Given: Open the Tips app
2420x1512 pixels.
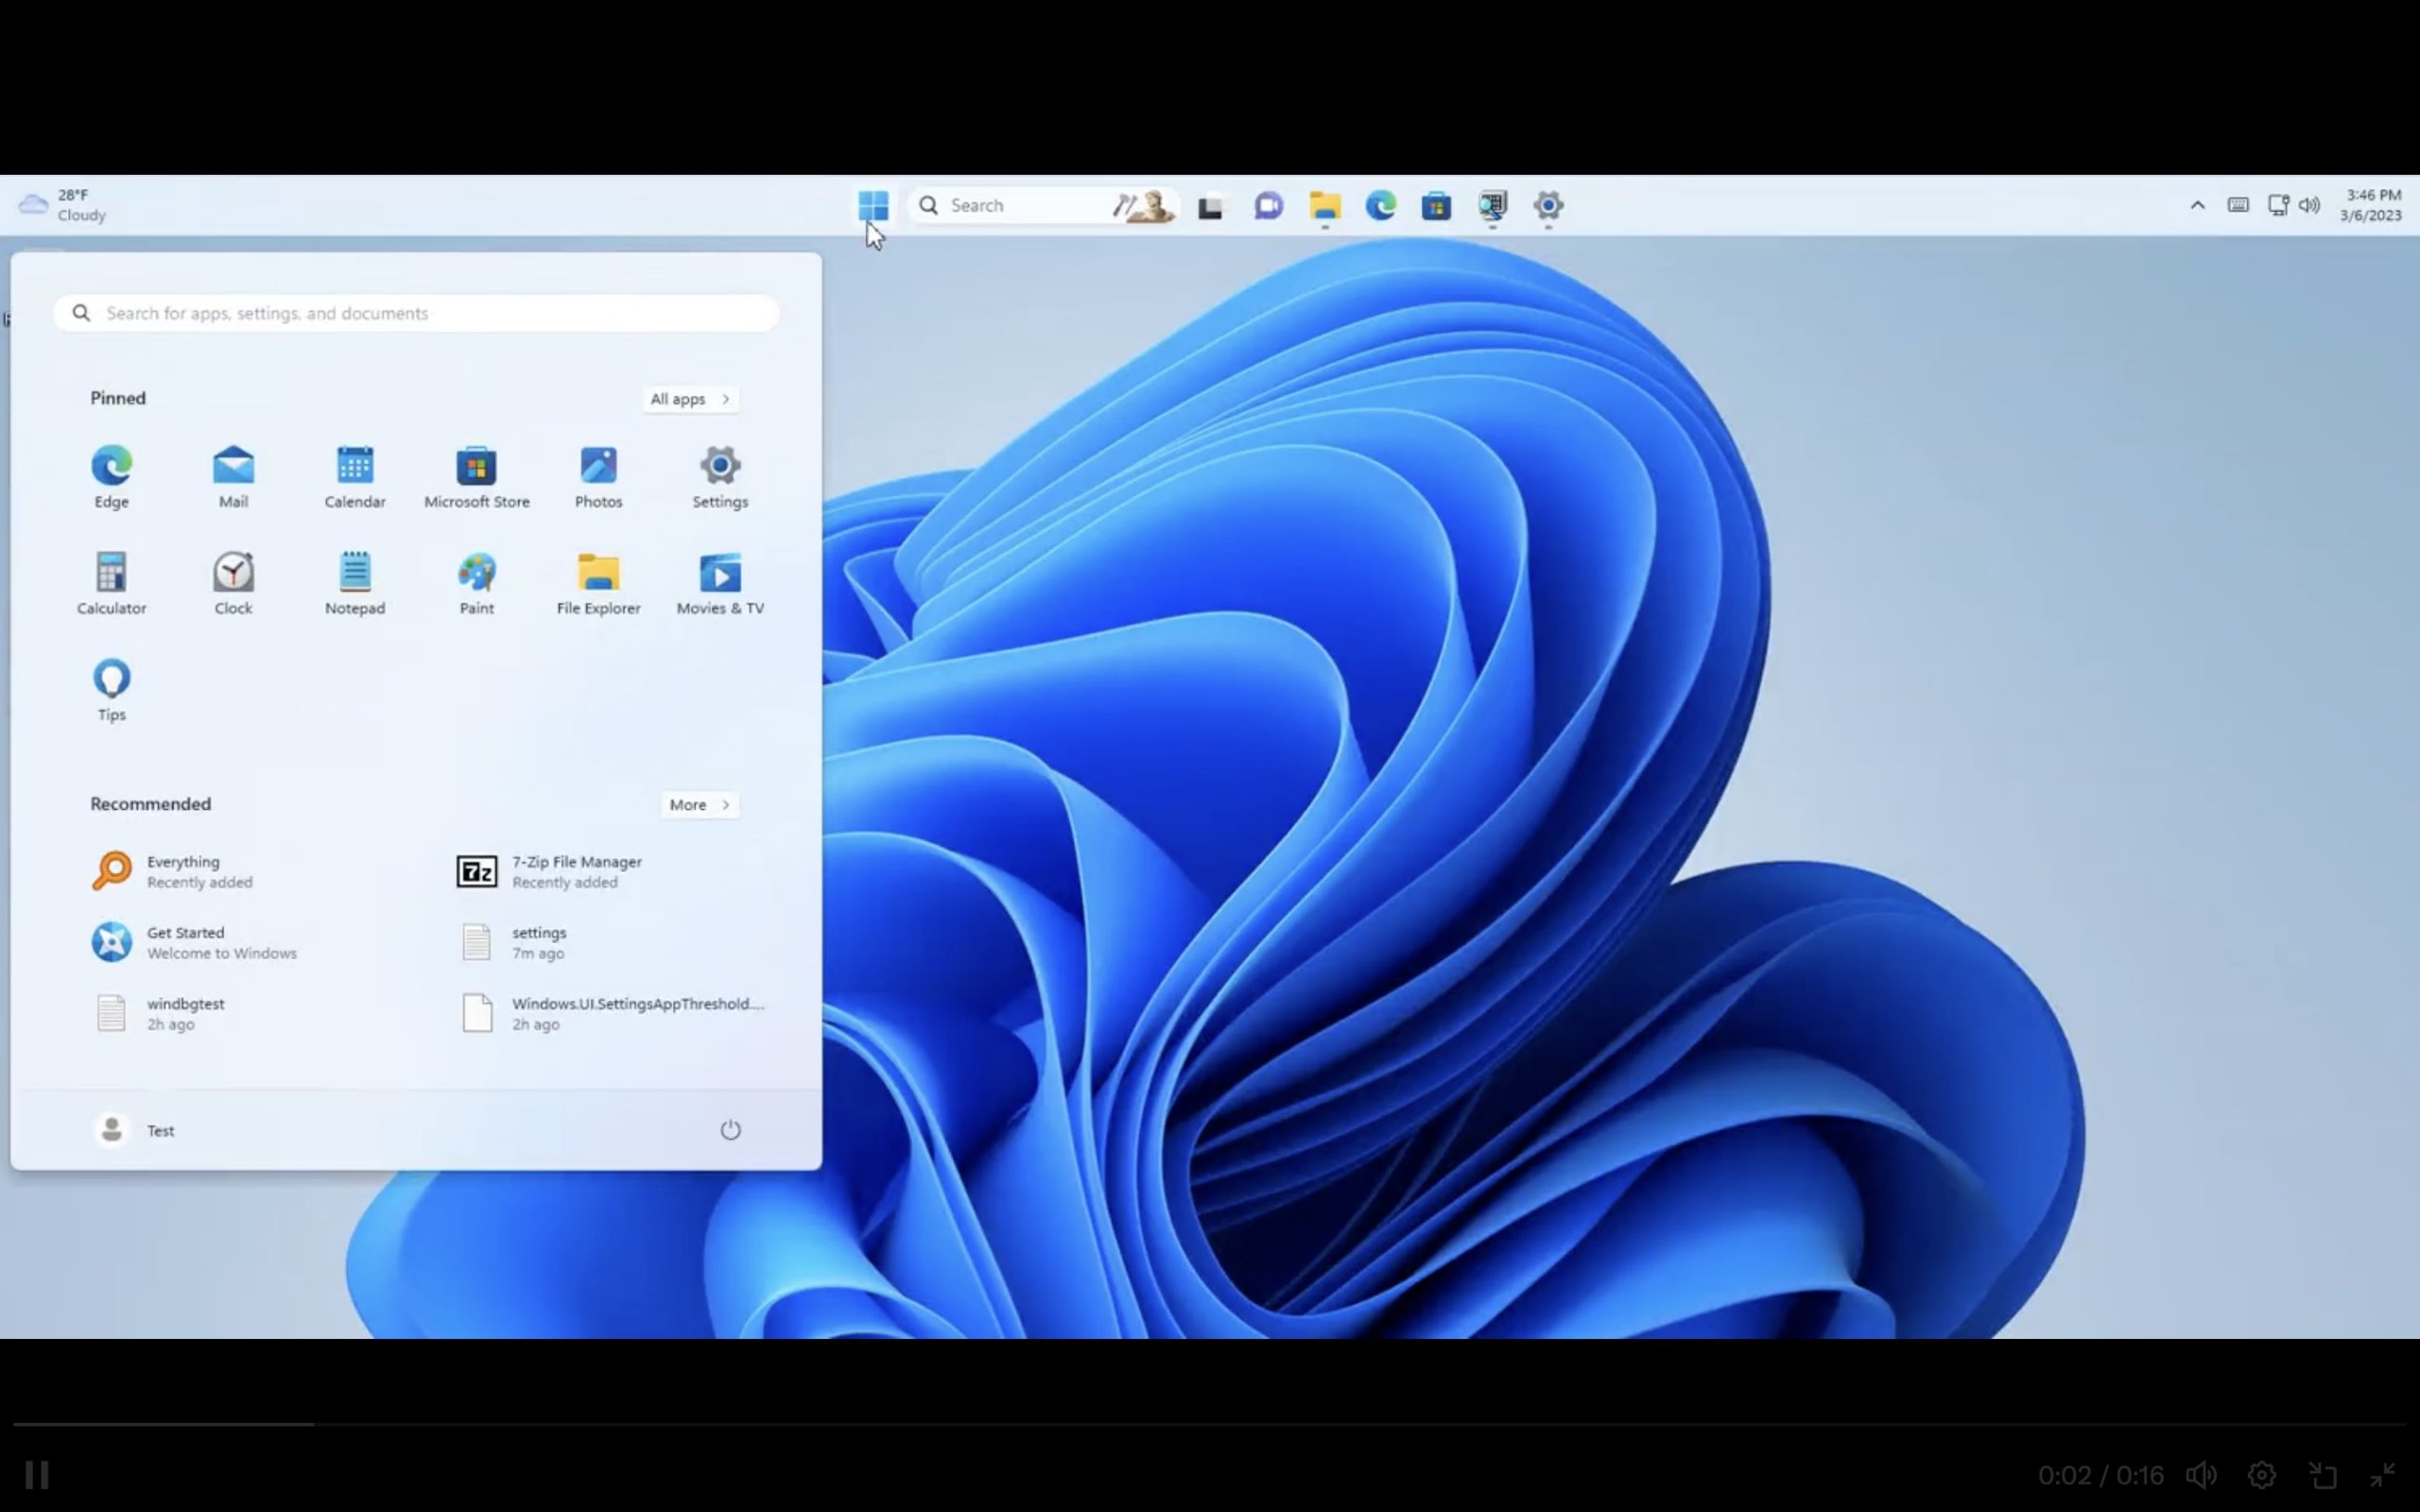Looking at the screenshot, I should [x=111, y=689].
